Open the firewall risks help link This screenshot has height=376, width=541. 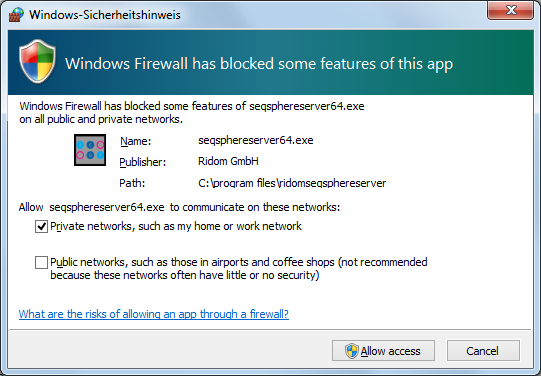point(154,314)
